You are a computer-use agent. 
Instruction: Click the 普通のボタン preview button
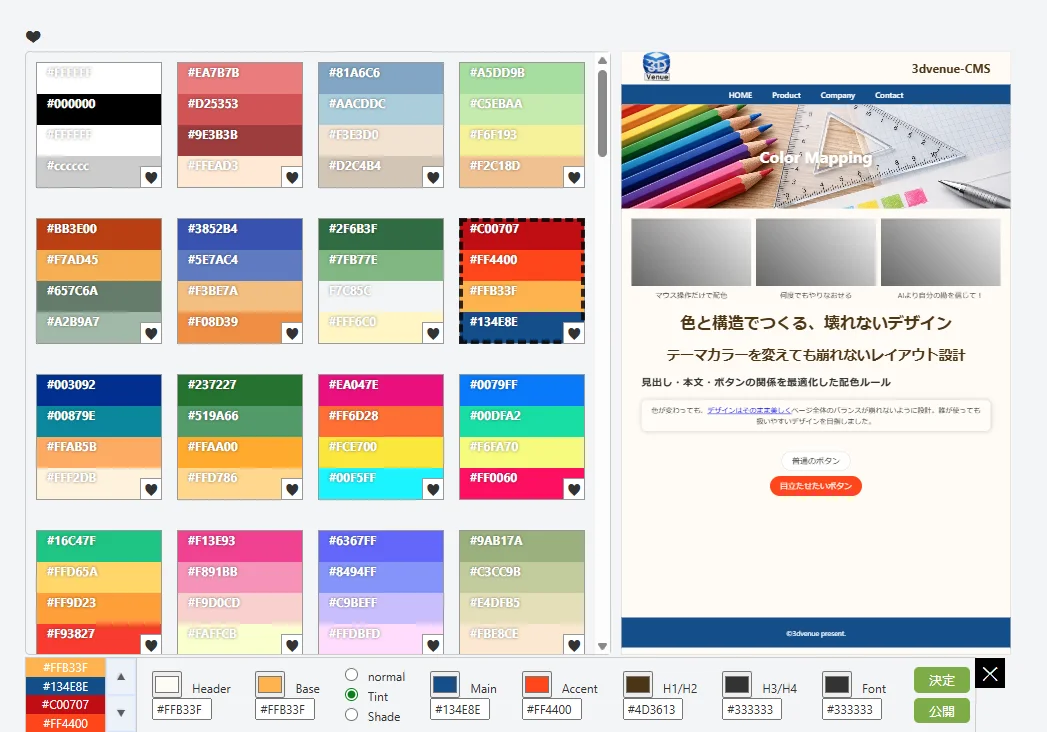tap(815, 461)
